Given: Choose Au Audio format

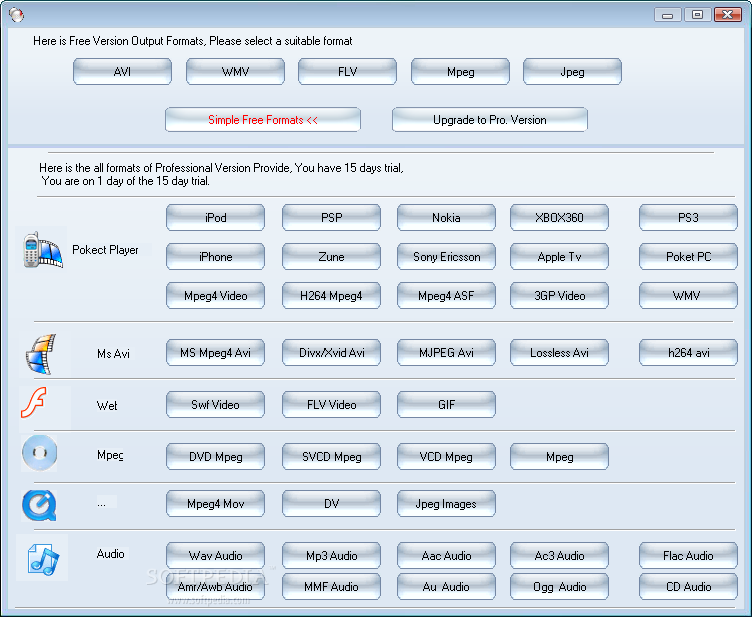Looking at the screenshot, I should 446,587.
